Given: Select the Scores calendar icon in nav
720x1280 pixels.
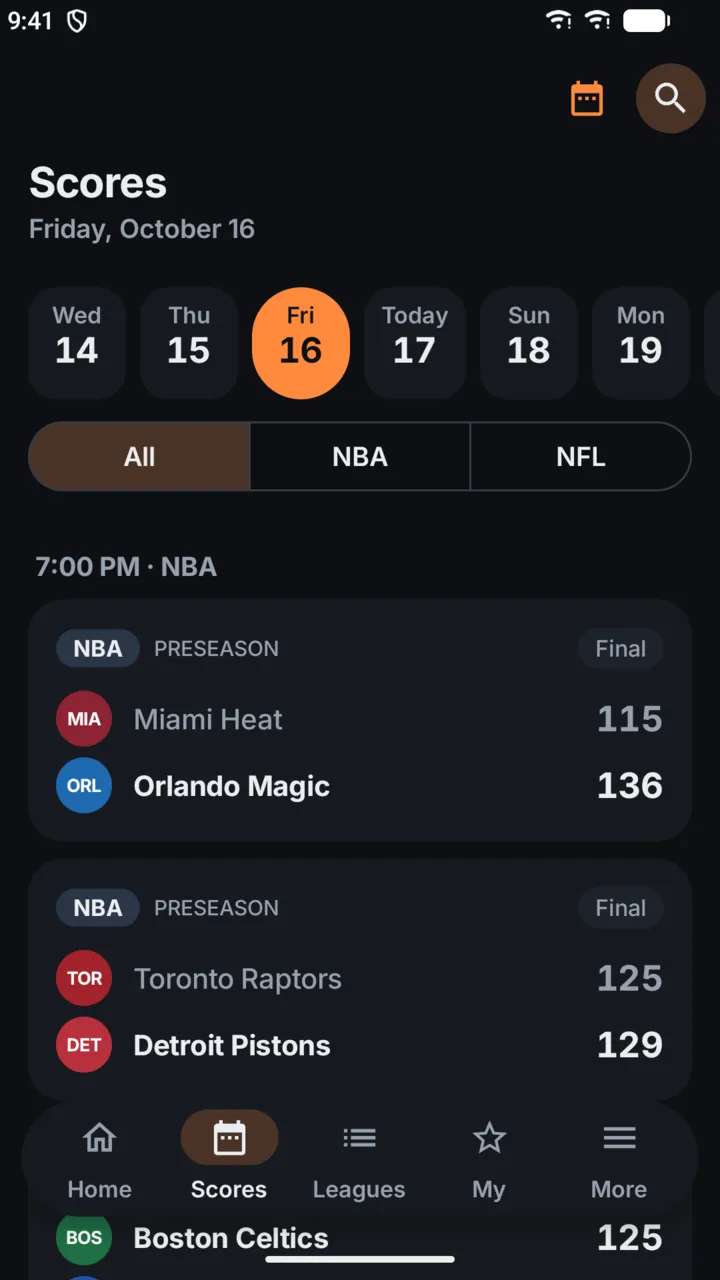Looking at the screenshot, I should tap(229, 1138).
